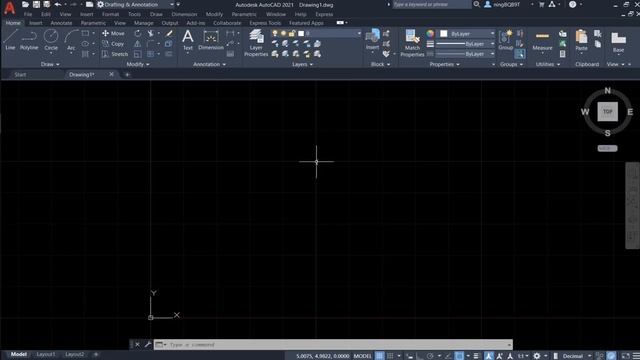This screenshot has height=360, width=640.
Task: Add a new drawing tab with plus
Action: 127,75
